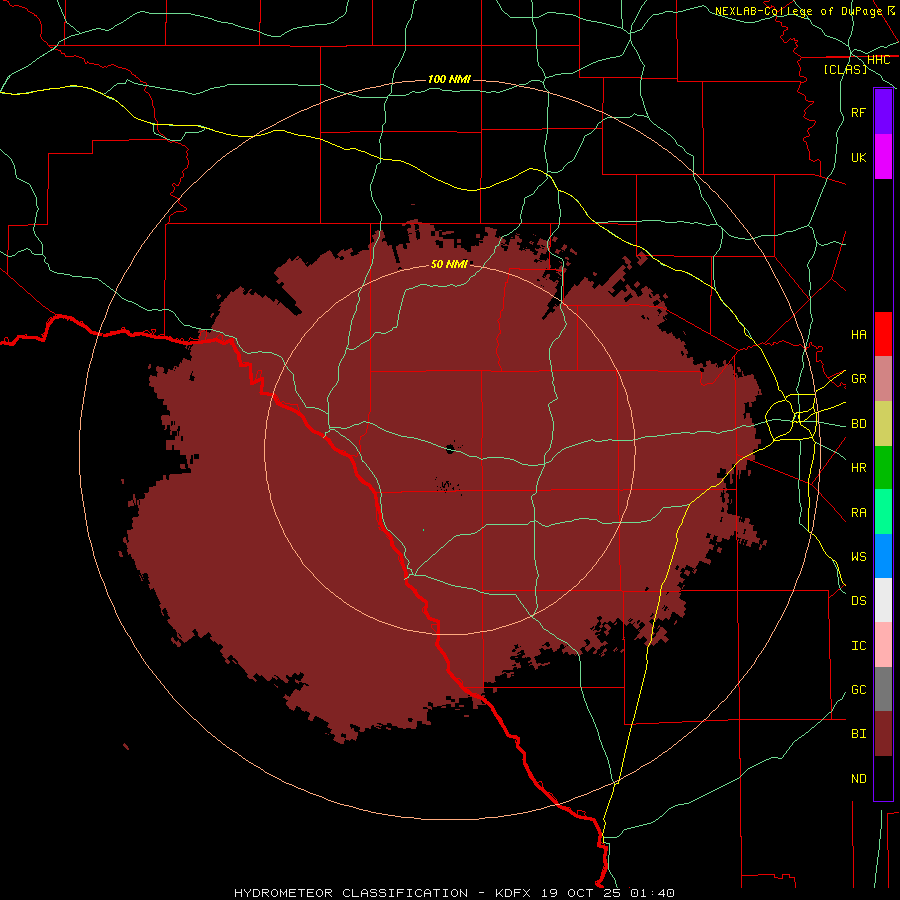Select the BD yellow legend swatch
This screenshot has height=900, width=900.
883,424
